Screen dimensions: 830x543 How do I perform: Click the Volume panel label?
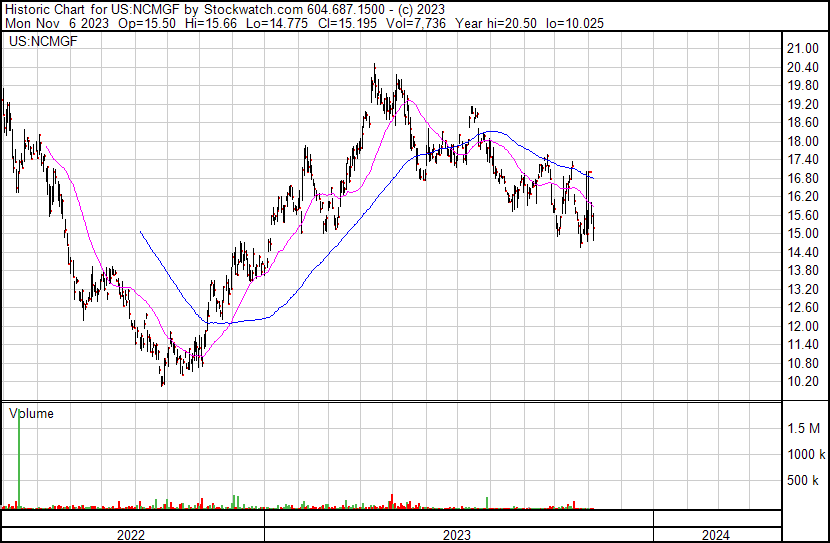coord(31,413)
